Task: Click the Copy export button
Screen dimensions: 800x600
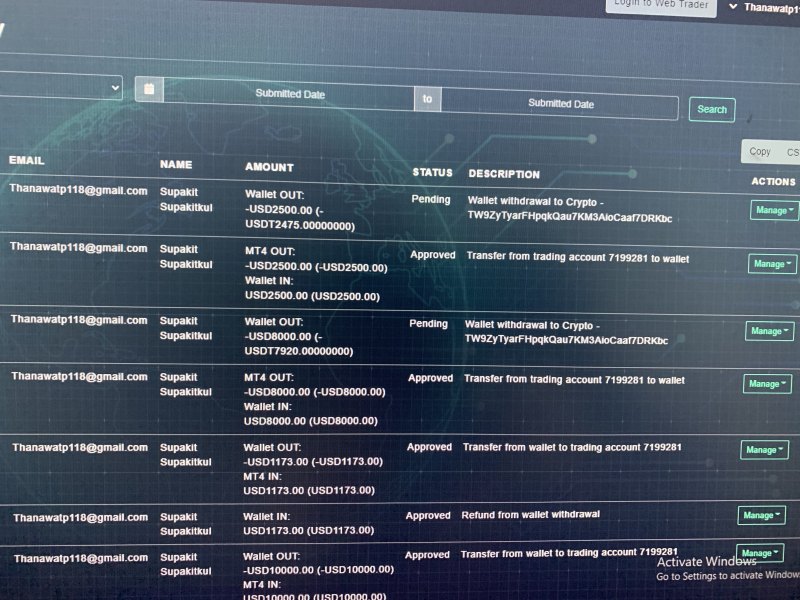Action: 760,152
